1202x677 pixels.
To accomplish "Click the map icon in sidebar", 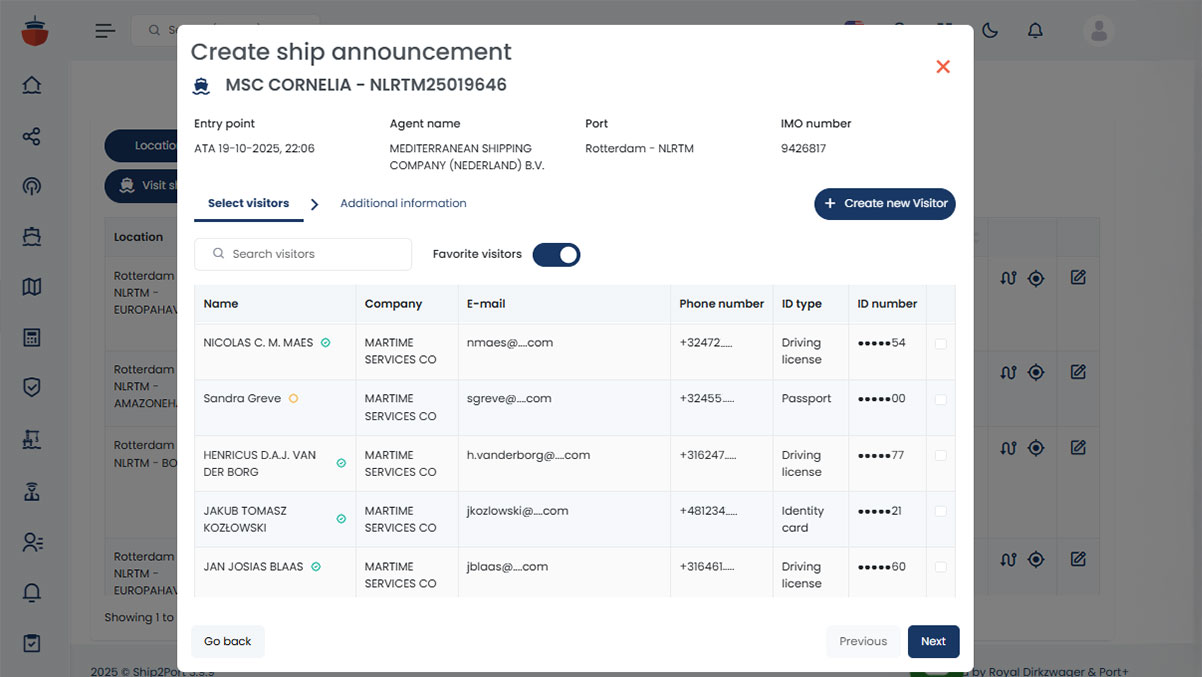I will tap(32, 287).
